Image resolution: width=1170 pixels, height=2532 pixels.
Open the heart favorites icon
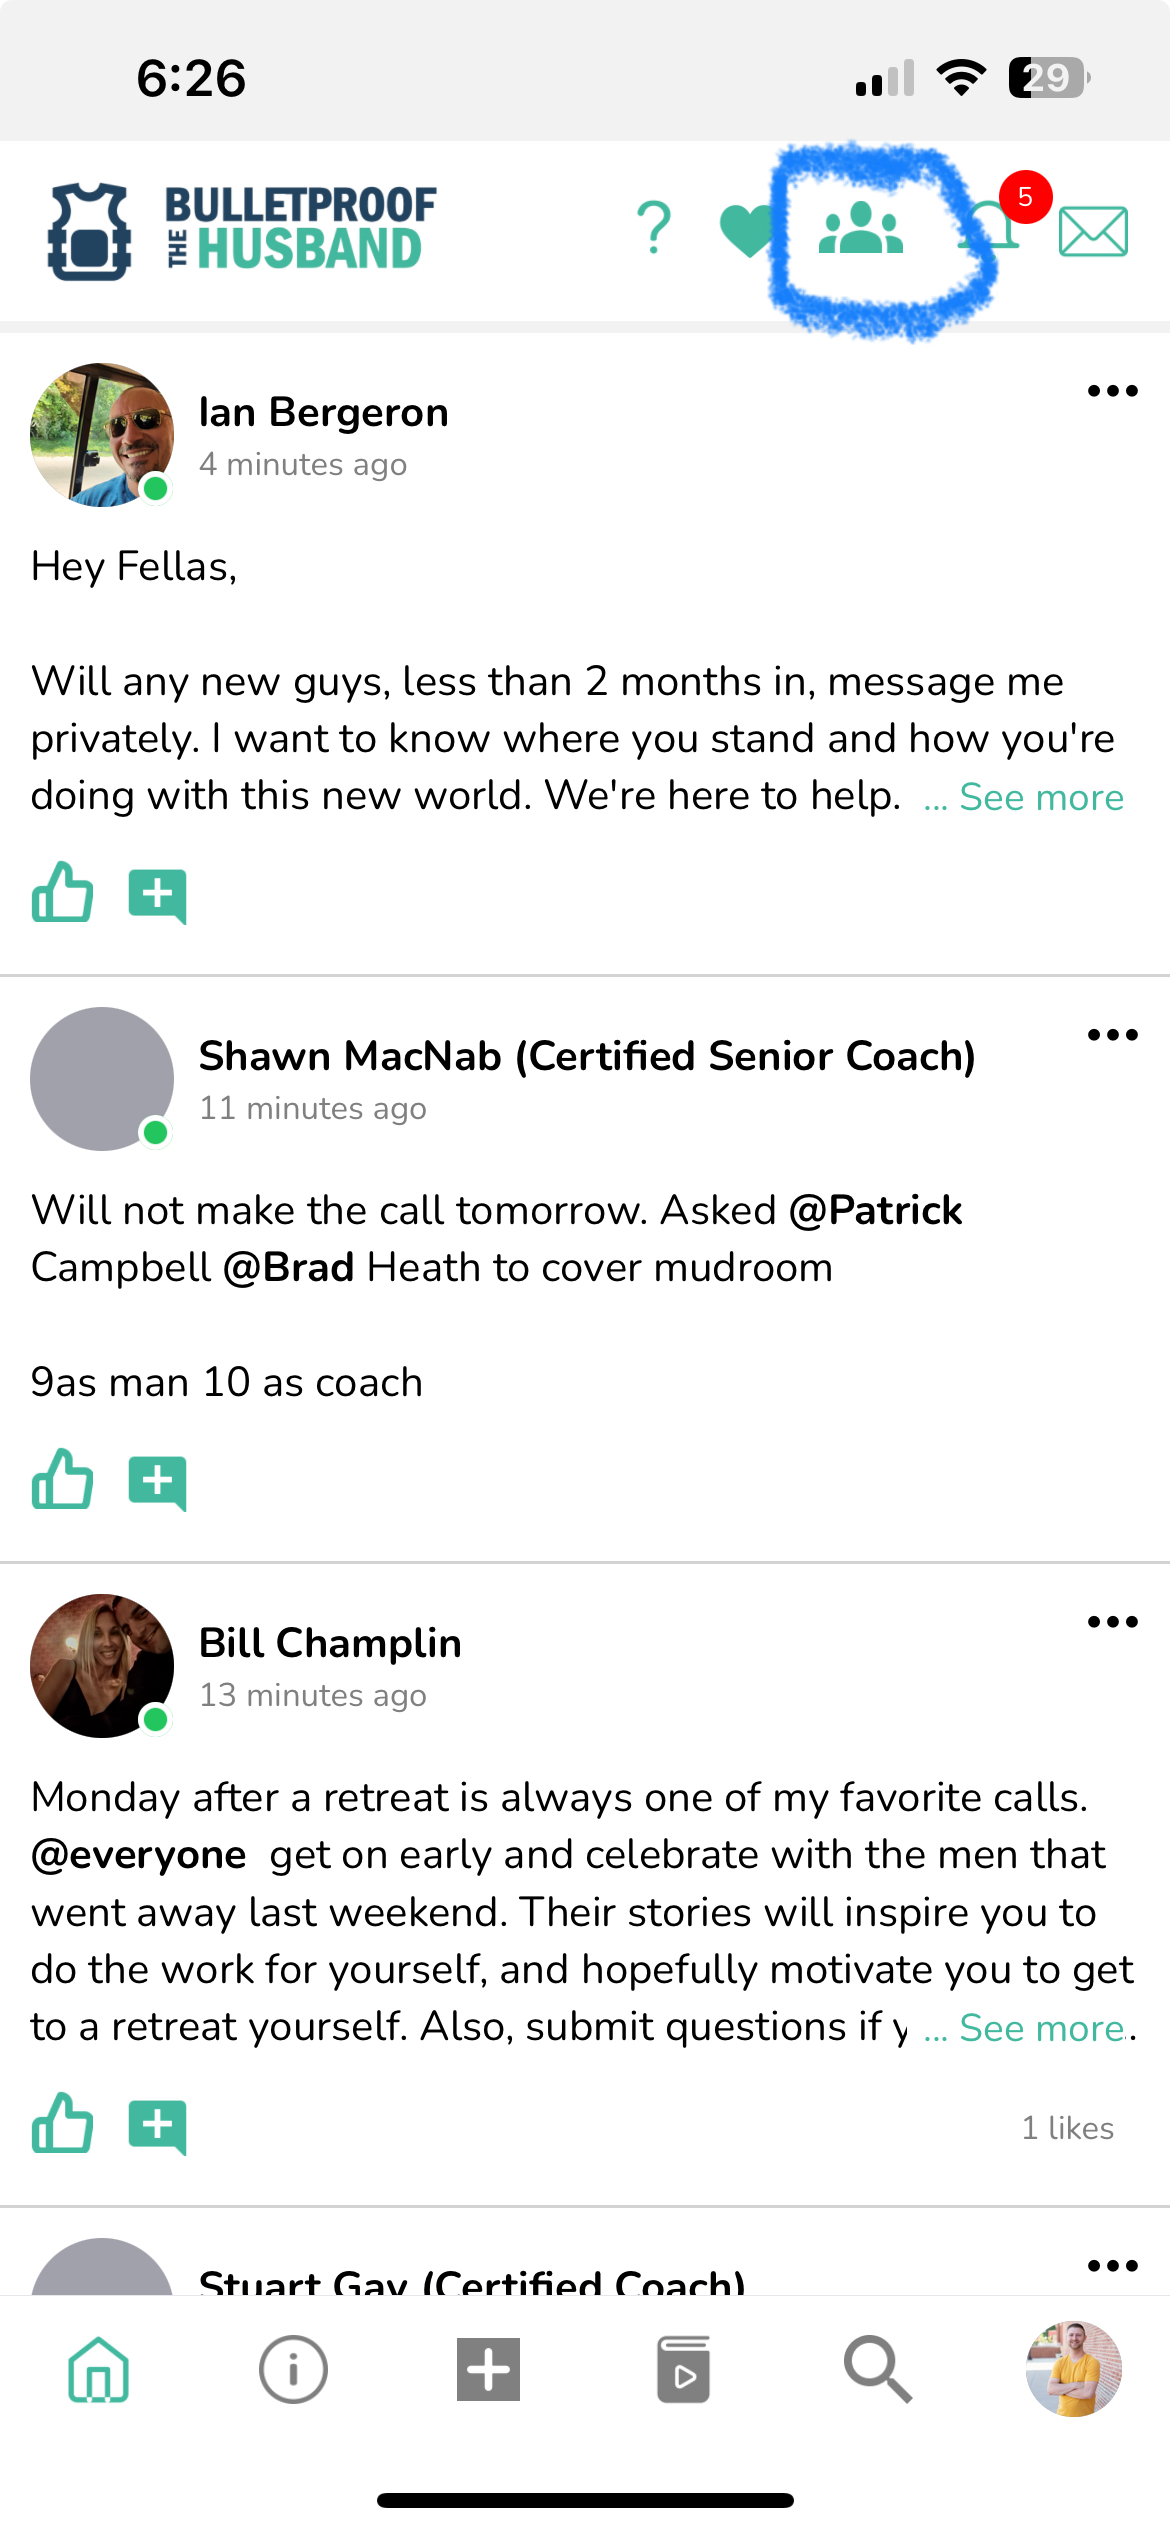click(746, 230)
